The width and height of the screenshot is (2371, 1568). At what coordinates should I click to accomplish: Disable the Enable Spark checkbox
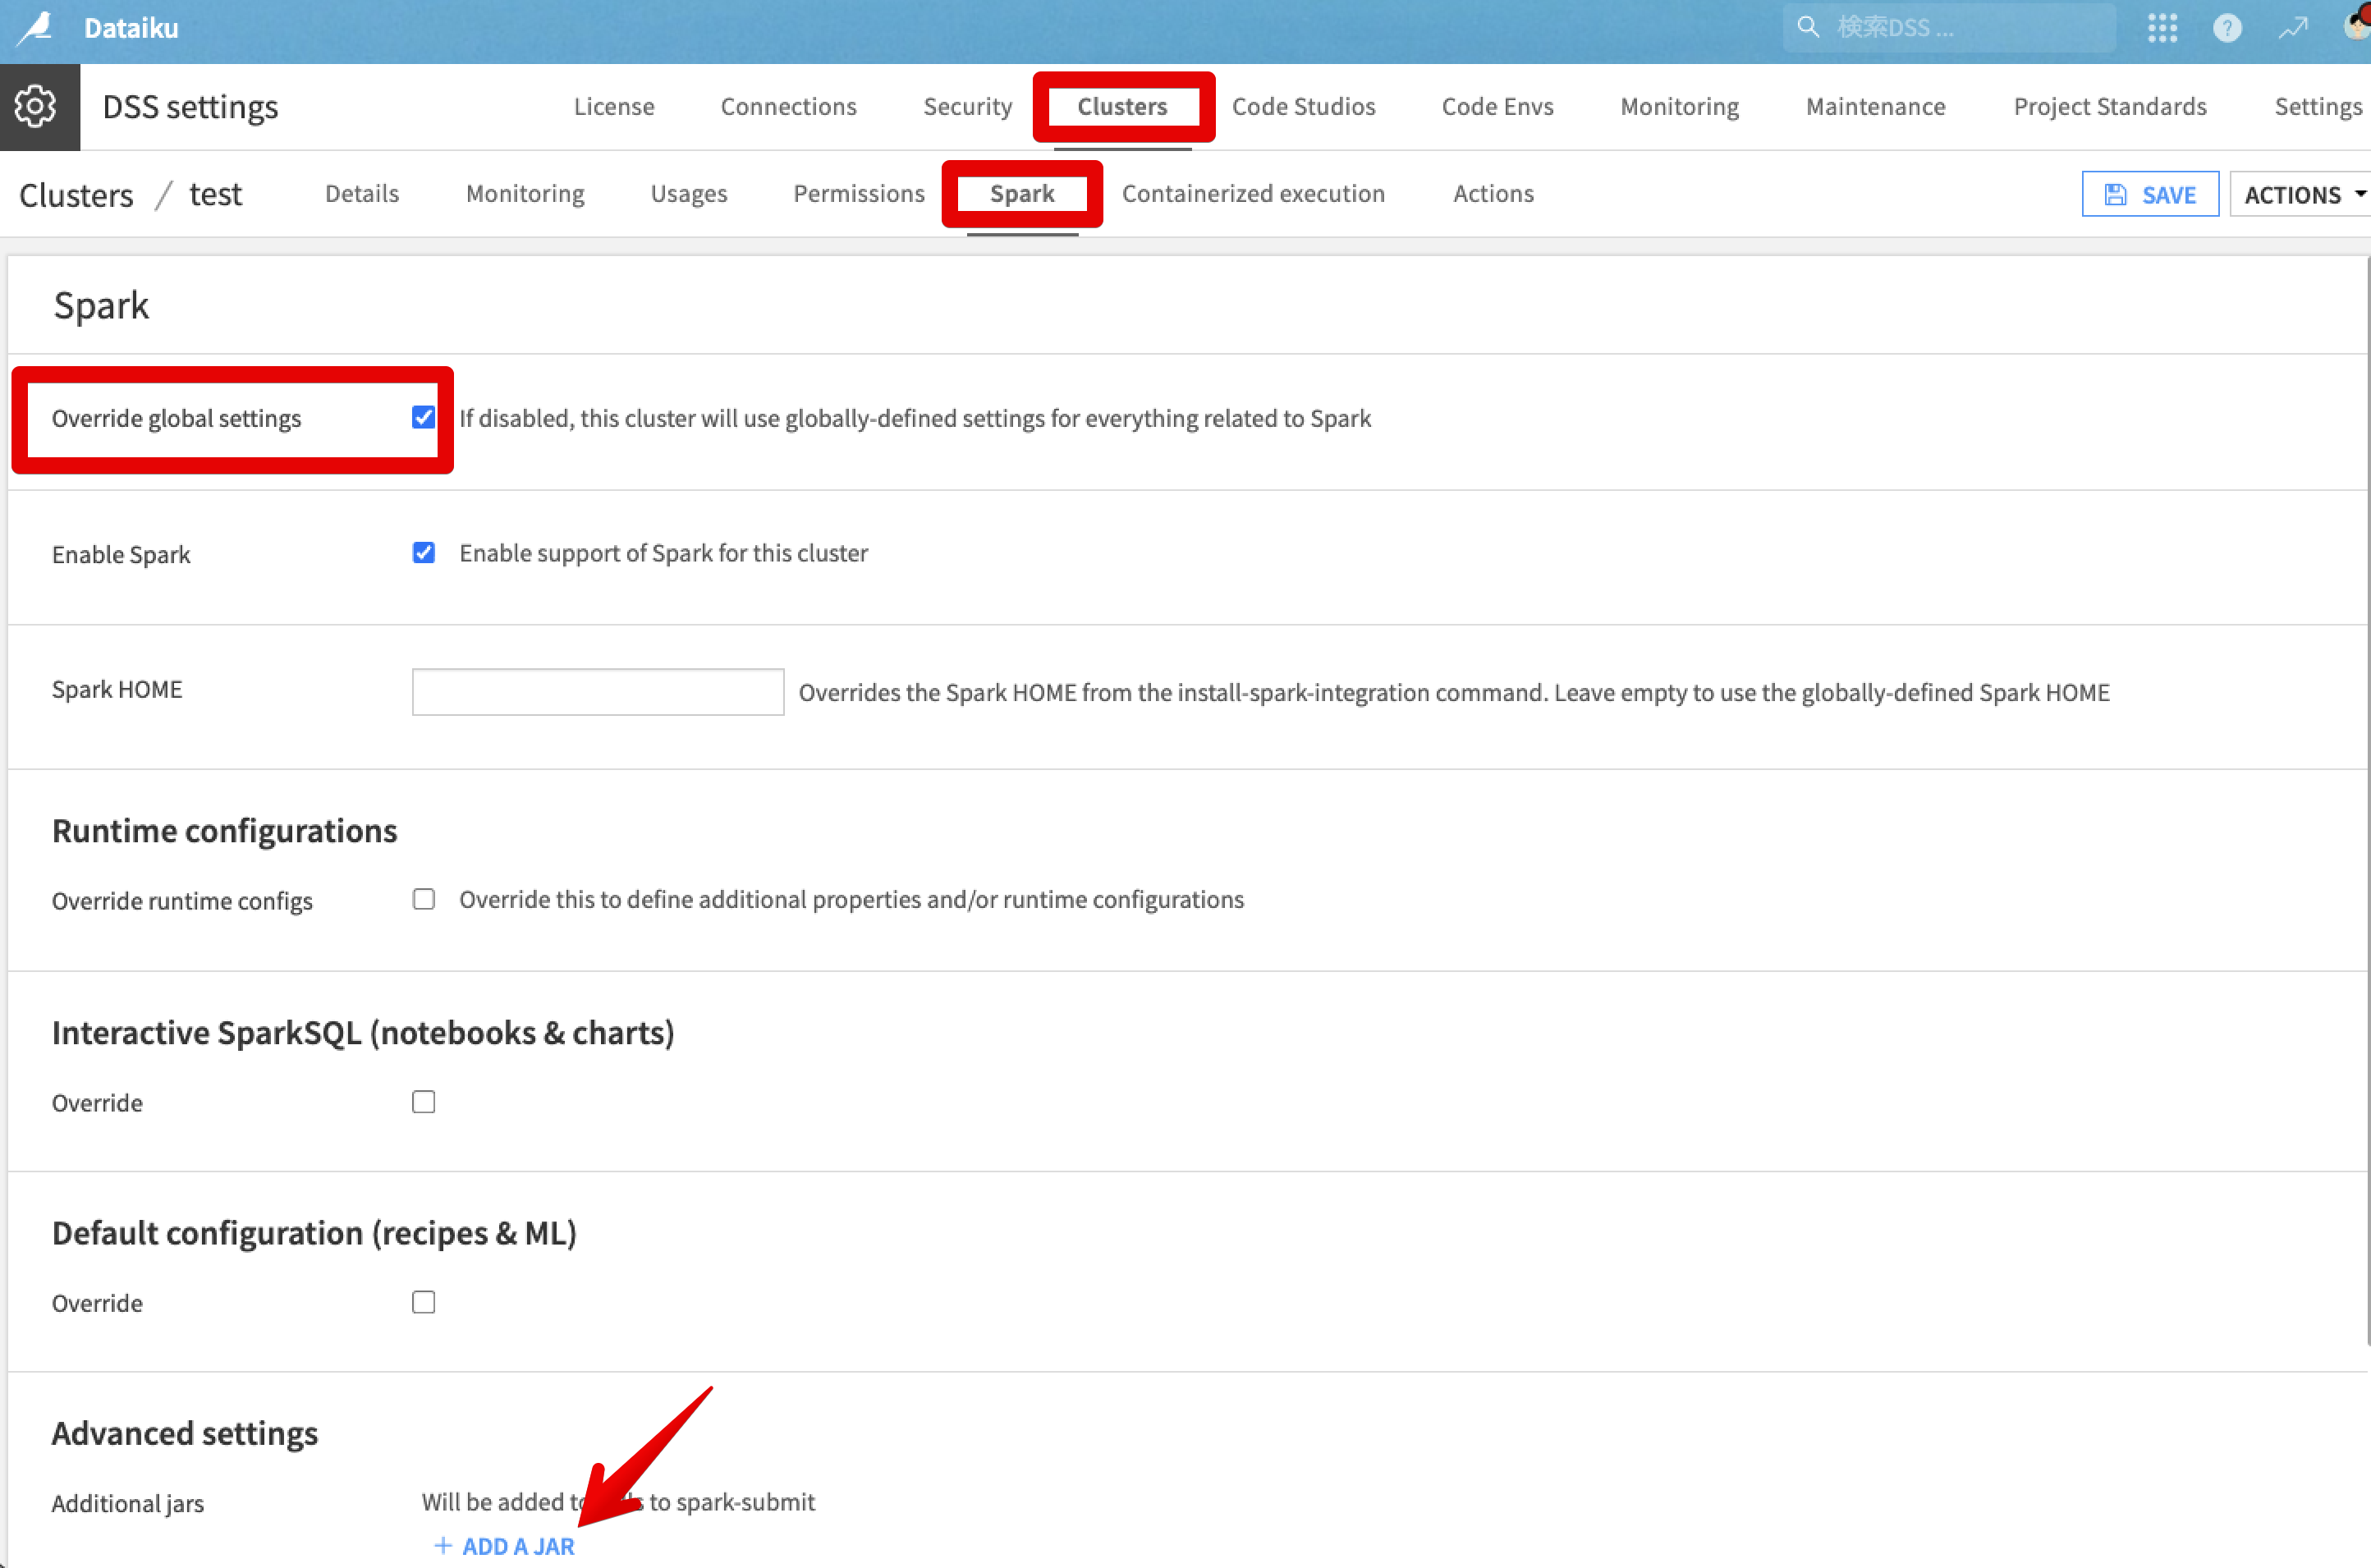click(x=423, y=553)
